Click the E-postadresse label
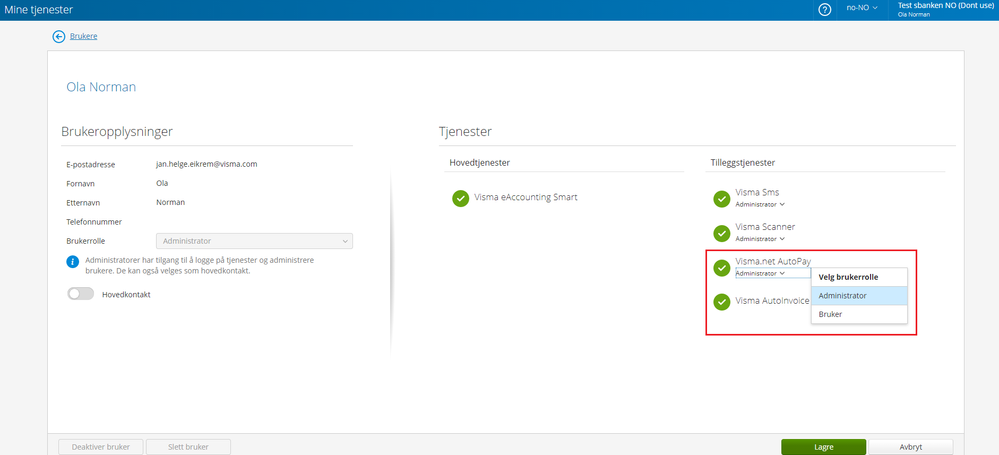 tap(90, 164)
